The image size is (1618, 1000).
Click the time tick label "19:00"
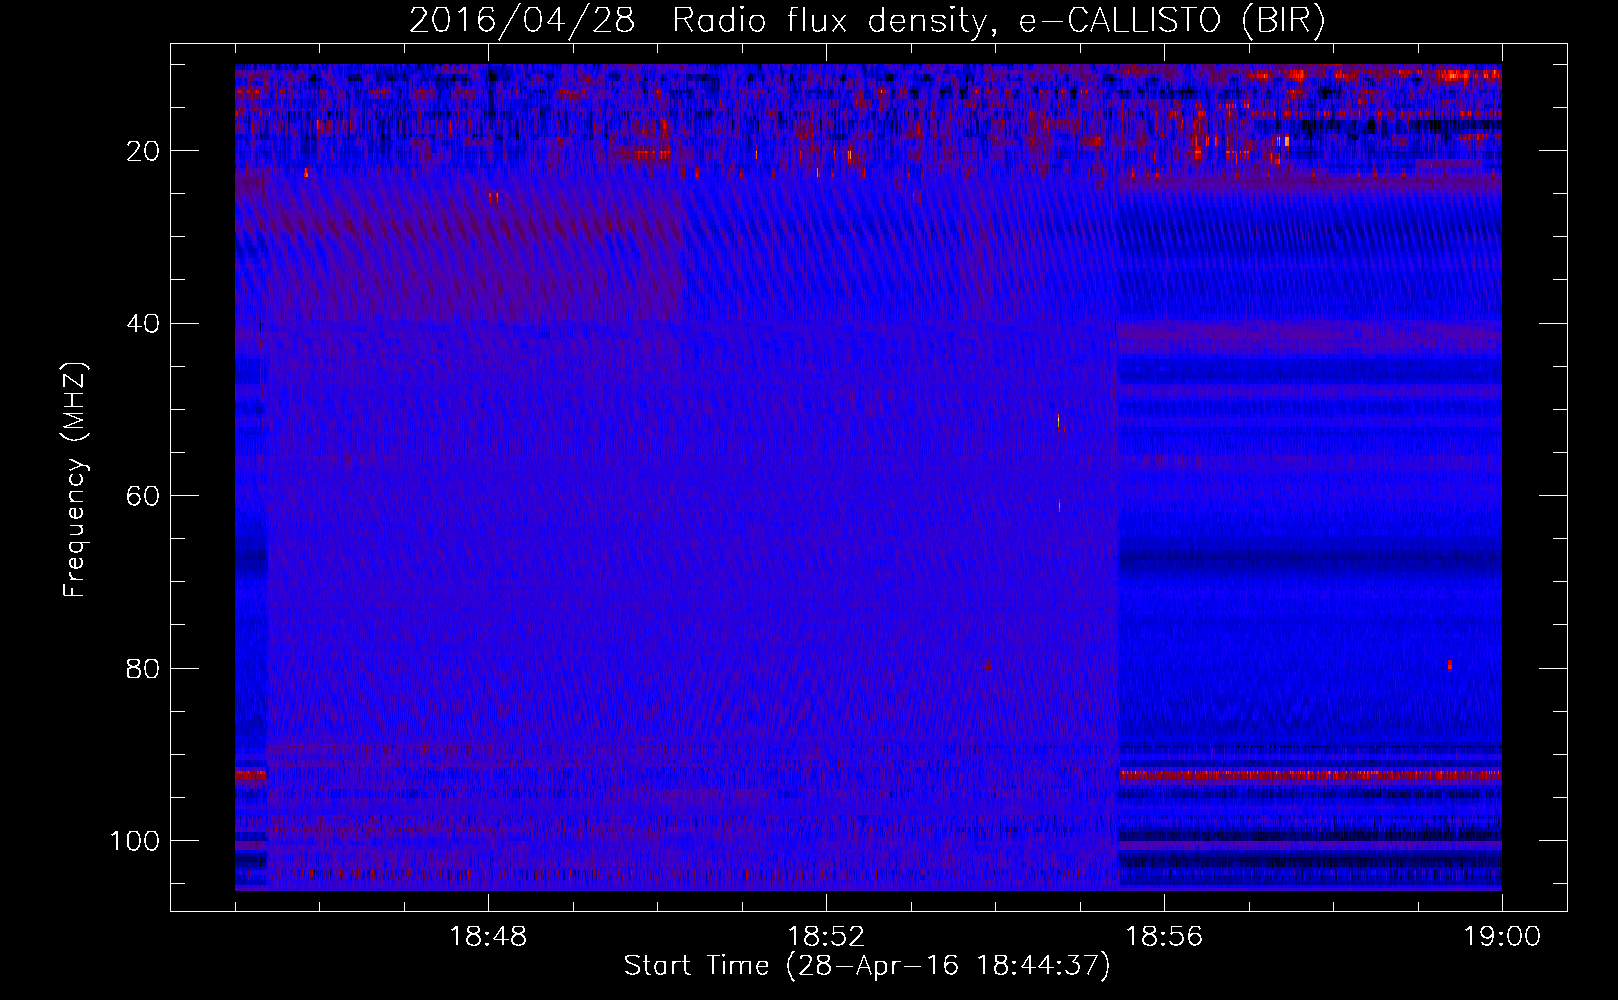1502,937
